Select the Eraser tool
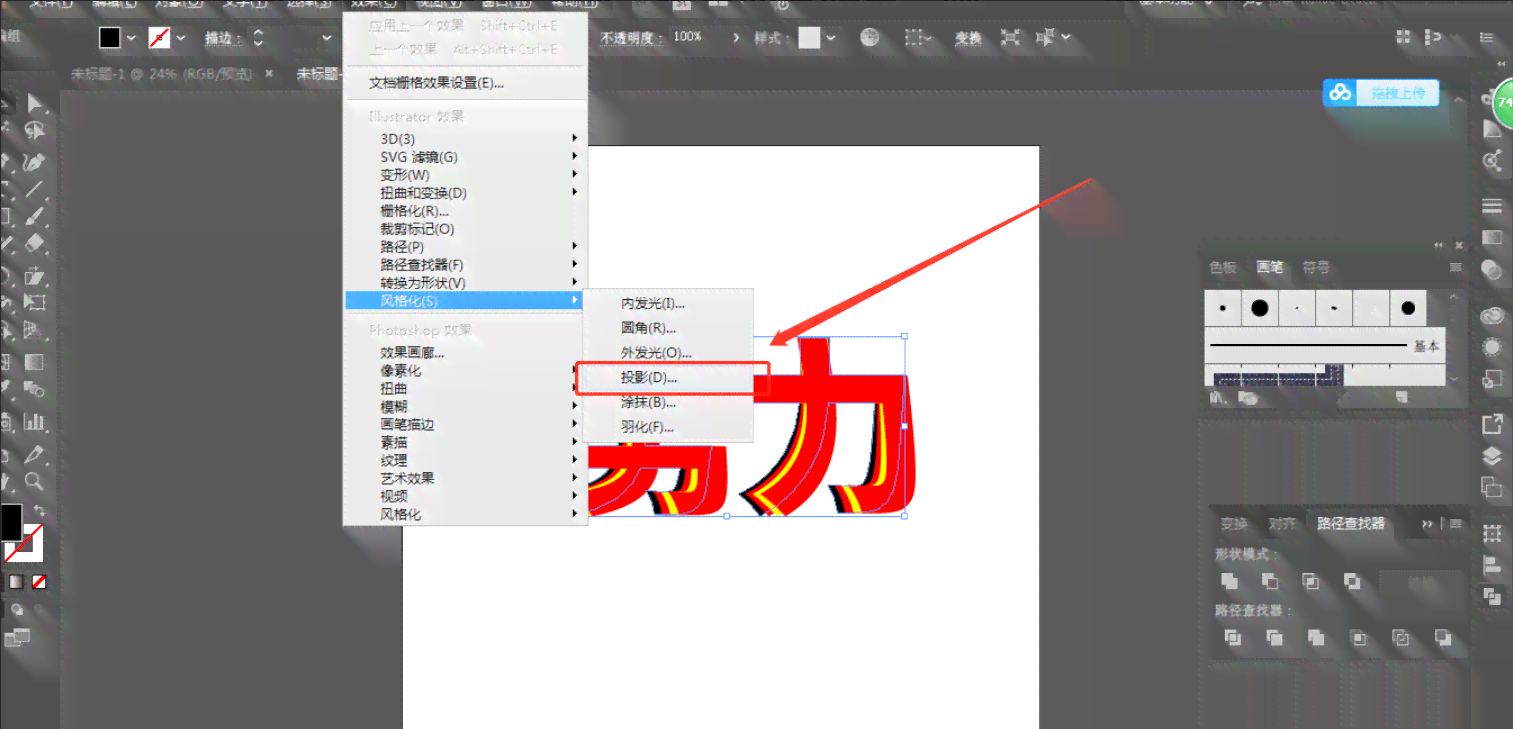The height and width of the screenshot is (729, 1513). [35, 243]
